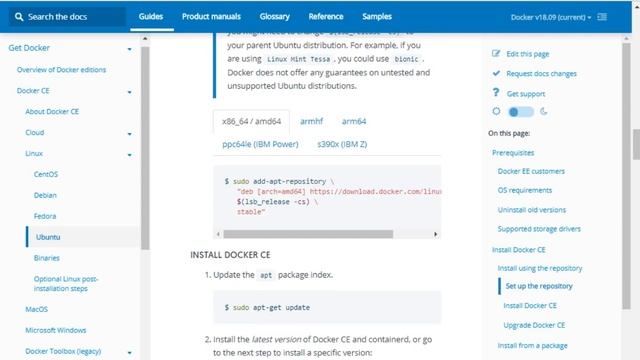Jump to OS requirements section
The image size is (640, 360).
click(524, 191)
